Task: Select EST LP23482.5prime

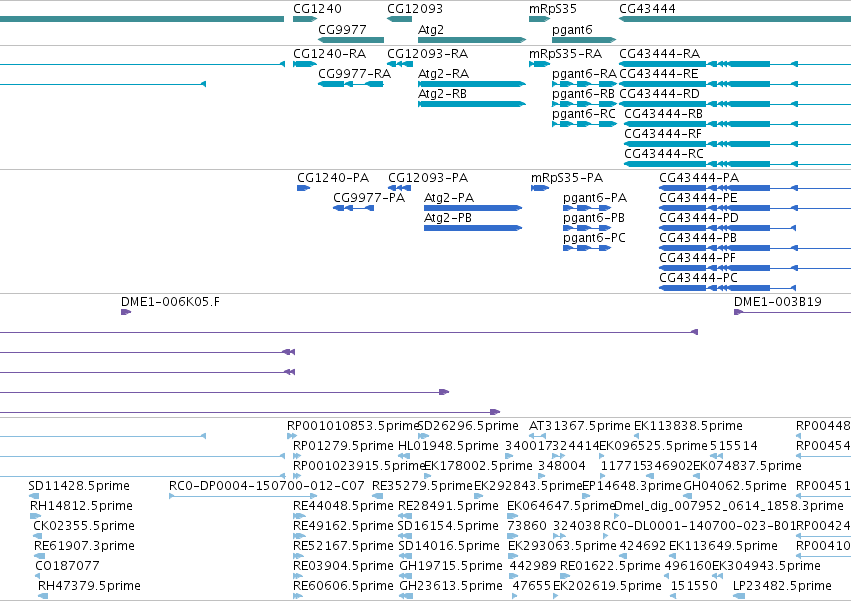Action: 782,586
